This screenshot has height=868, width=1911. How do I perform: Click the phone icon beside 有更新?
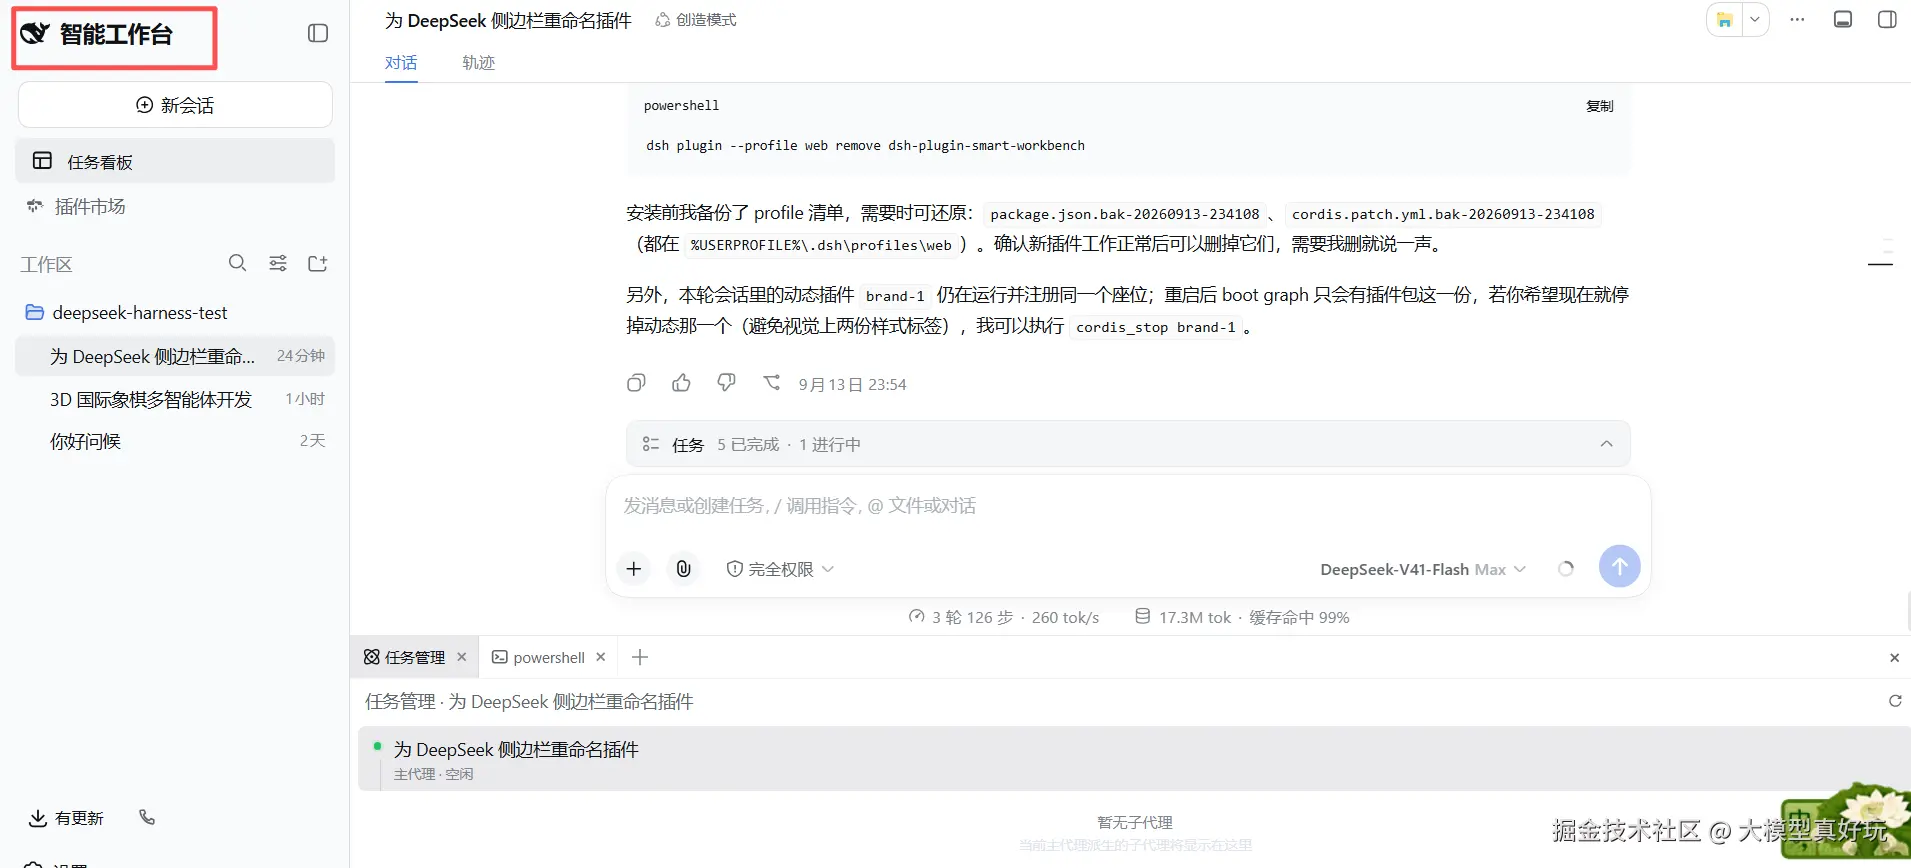[147, 817]
